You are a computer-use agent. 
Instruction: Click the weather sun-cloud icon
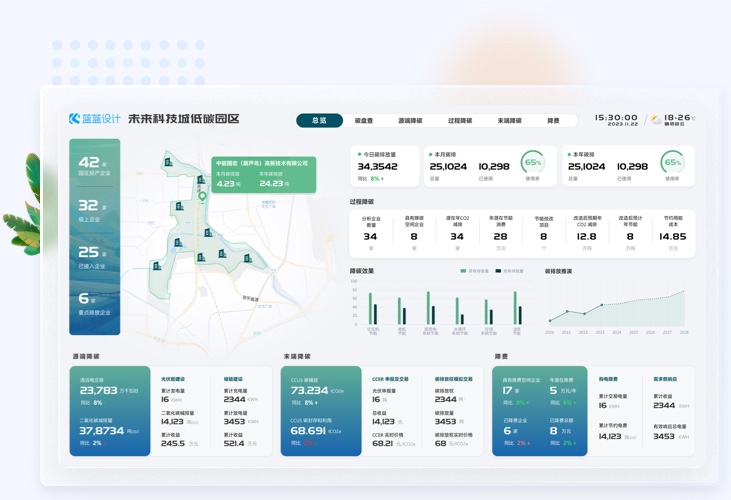656,119
